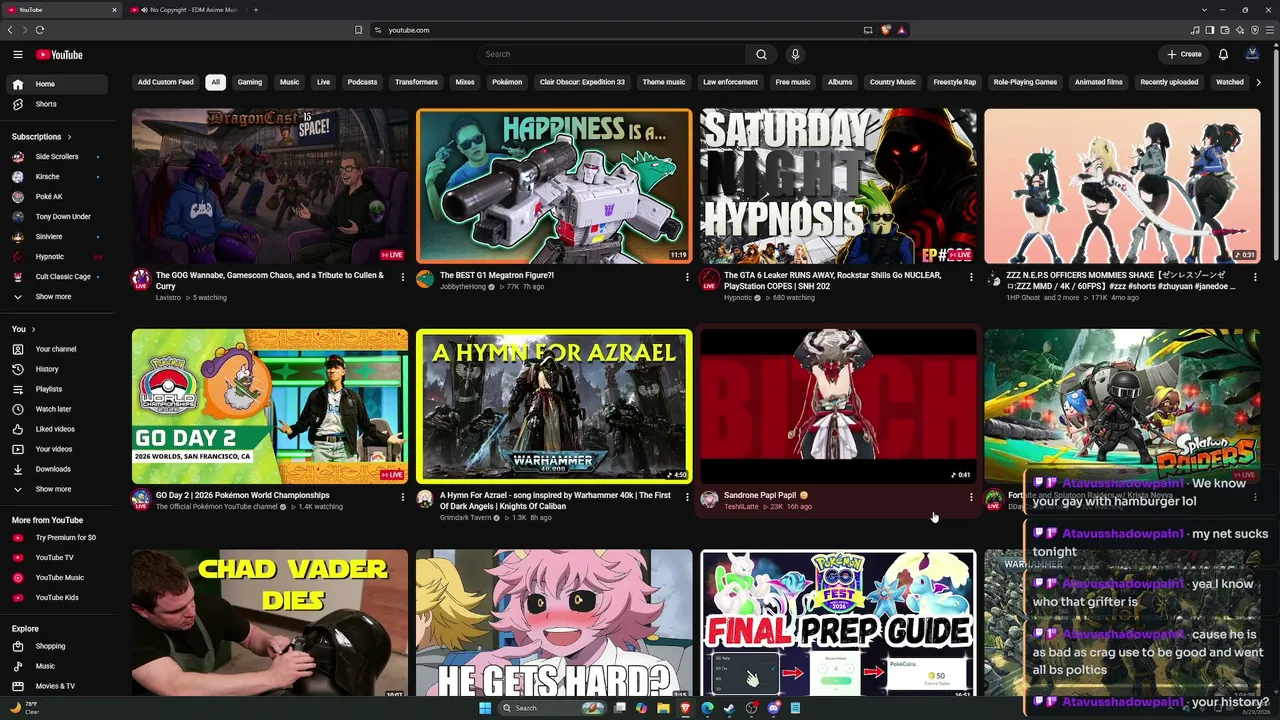Click the search magnifier button
Screen dimensions: 1280x720
(x=761, y=55)
